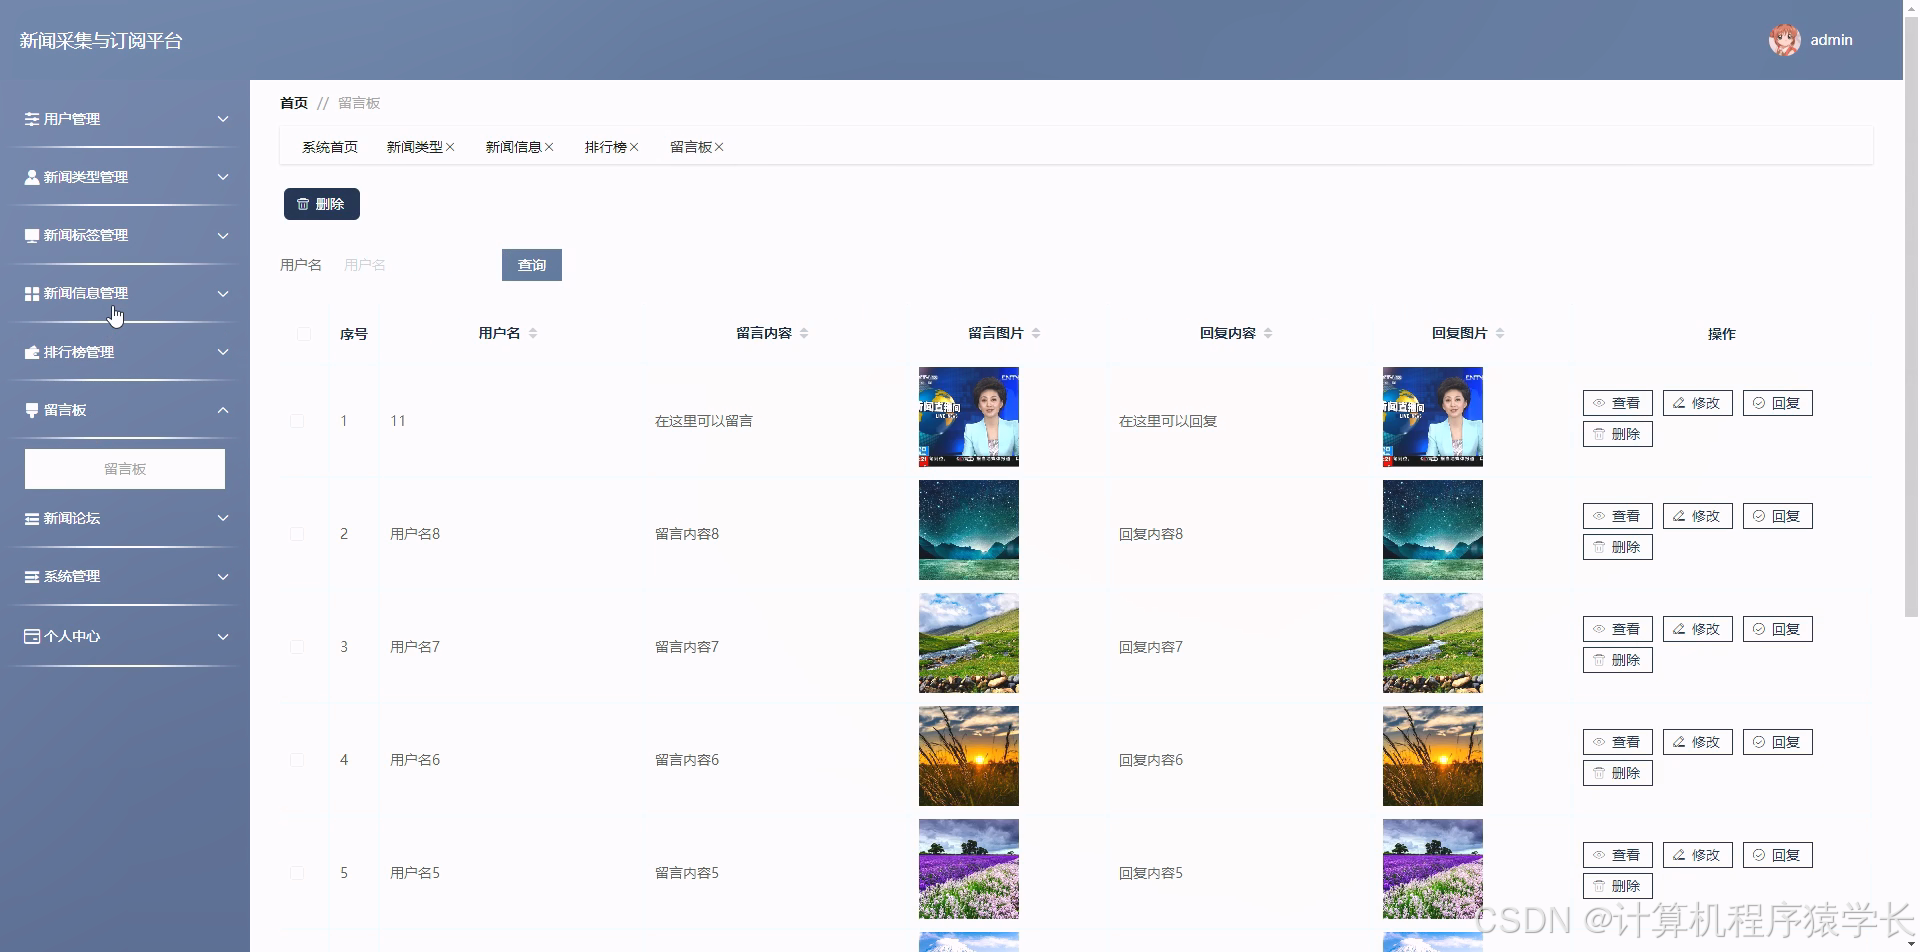Viewport: 1920px width, 952px height.
Task: Click the 新闻论坛 list icon
Action: tap(32, 518)
